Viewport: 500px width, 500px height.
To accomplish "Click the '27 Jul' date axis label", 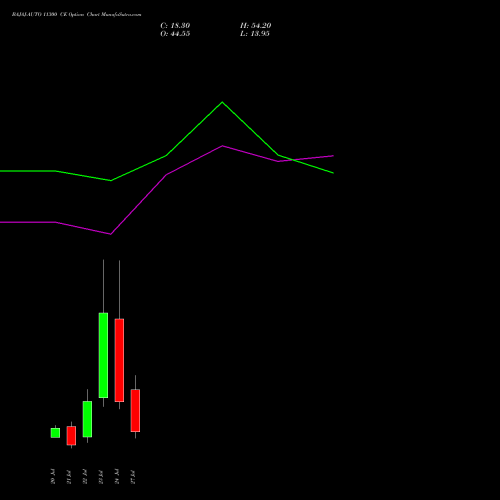I will pyautogui.click(x=133, y=476).
